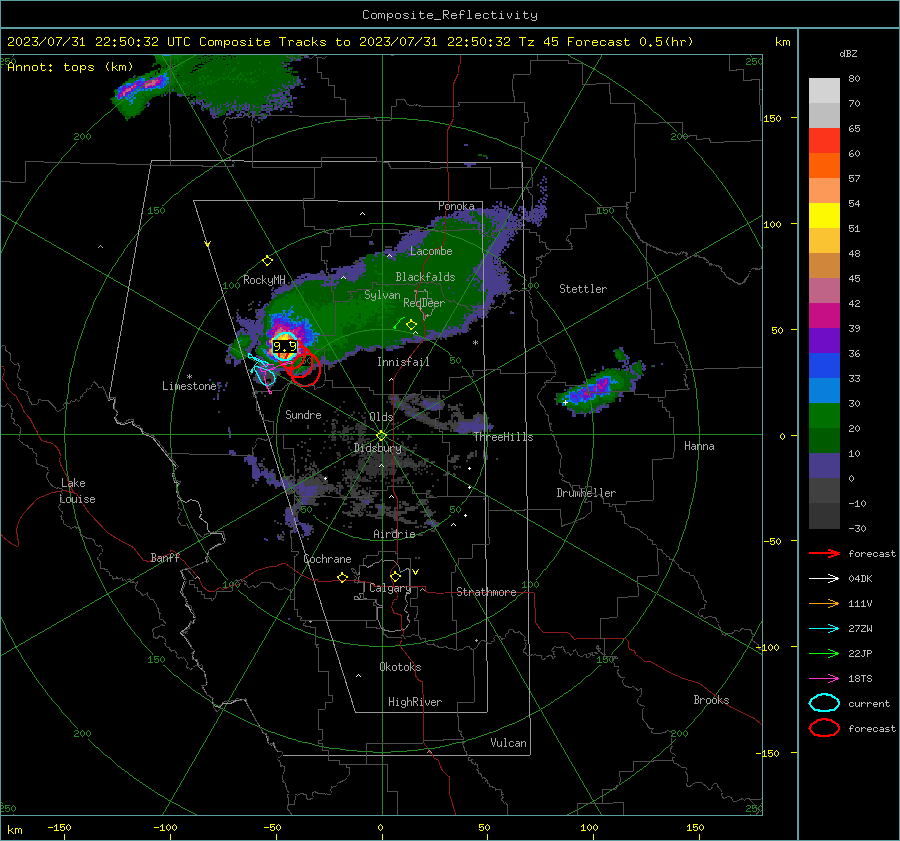This screenshot has width=900, height=841.
Task: Click the RedDeer city label
Action: [x=424, y=303]
